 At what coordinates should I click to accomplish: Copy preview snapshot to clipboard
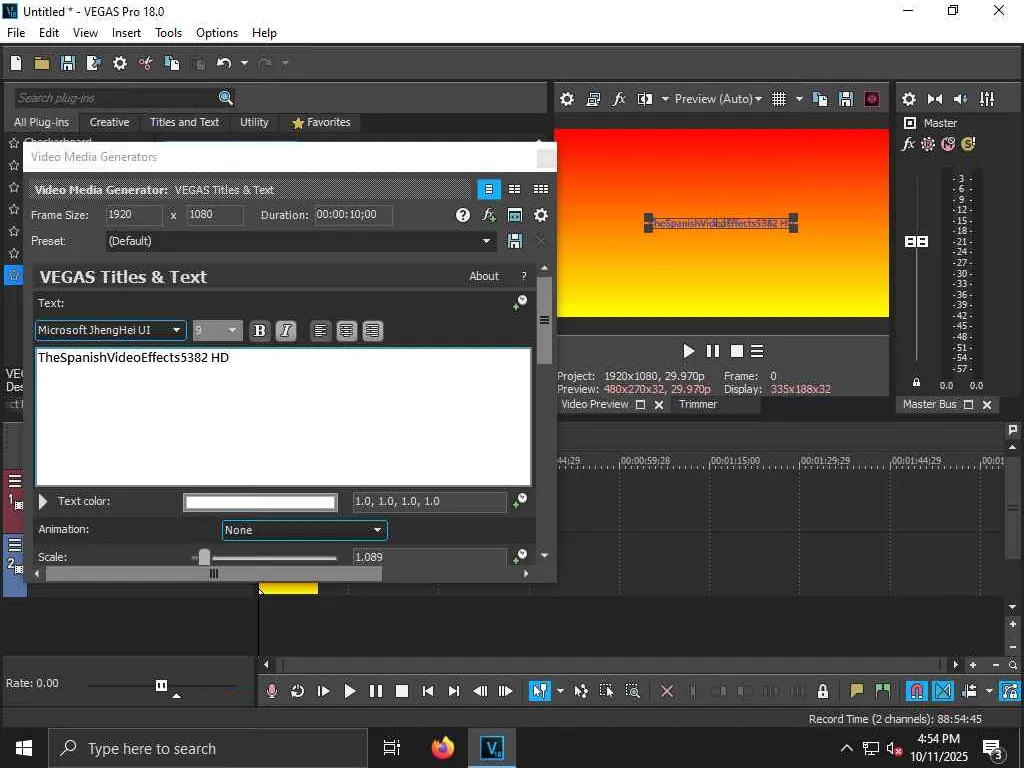coord(820,99)
